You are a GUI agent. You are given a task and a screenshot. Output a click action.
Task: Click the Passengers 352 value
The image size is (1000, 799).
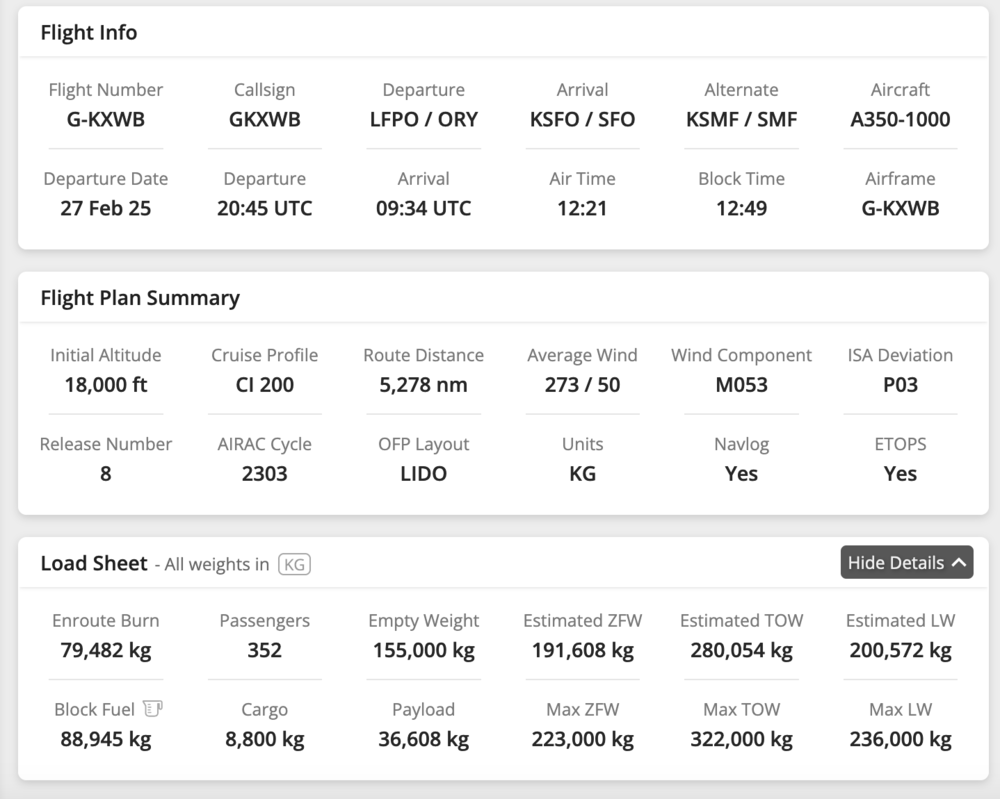coord(264,650)
